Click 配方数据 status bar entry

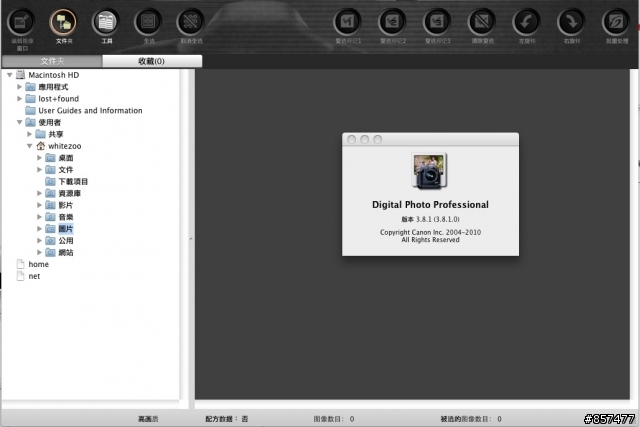tap(226, 419)
